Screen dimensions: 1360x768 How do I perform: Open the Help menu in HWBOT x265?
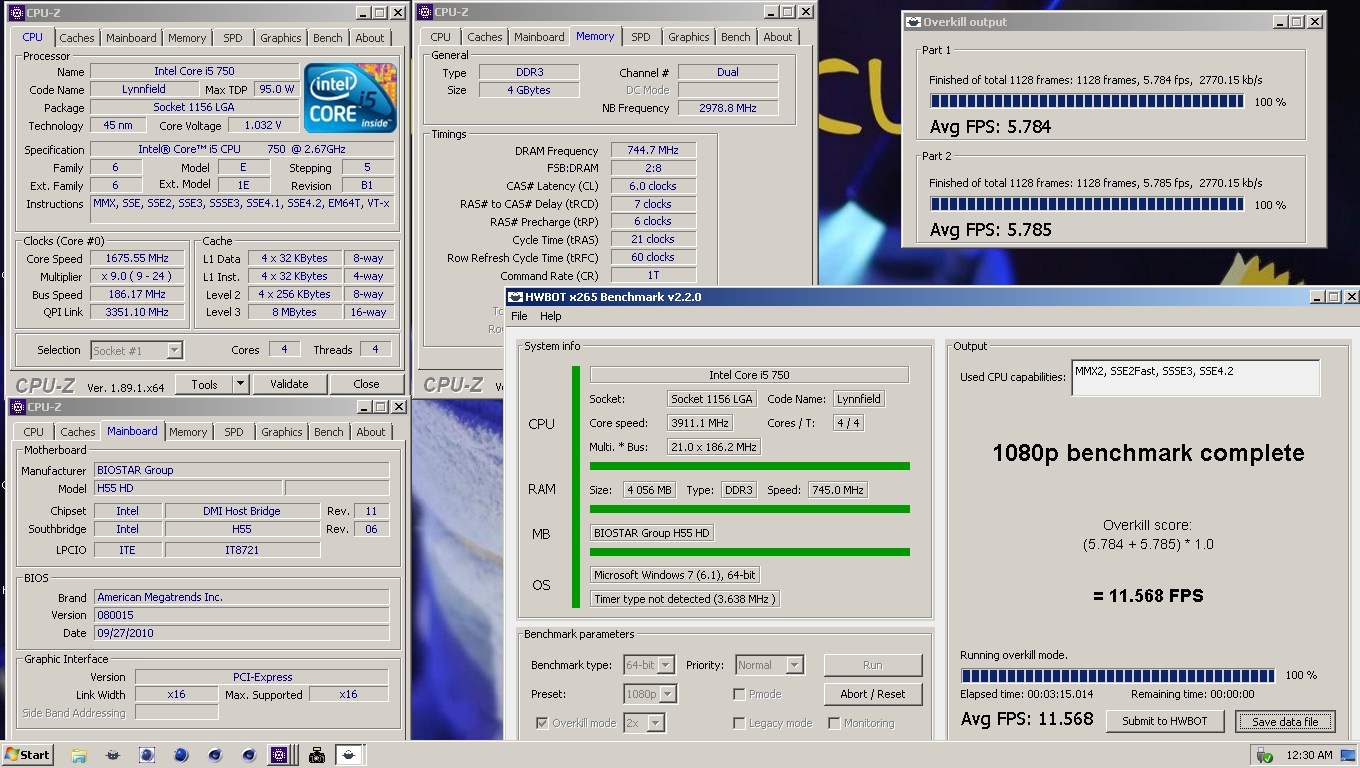click(551, 316)
